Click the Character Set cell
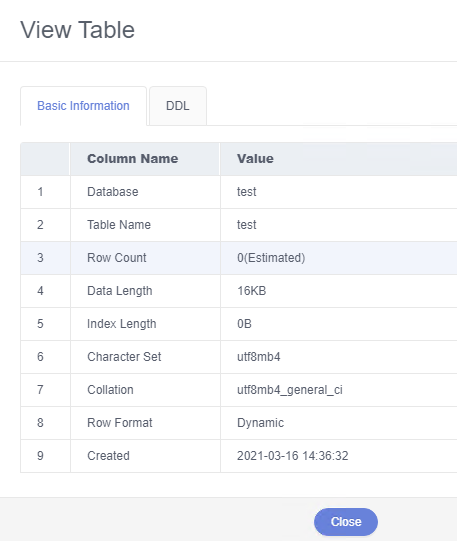This screenshot has width=457, height=541. point(145,357)
